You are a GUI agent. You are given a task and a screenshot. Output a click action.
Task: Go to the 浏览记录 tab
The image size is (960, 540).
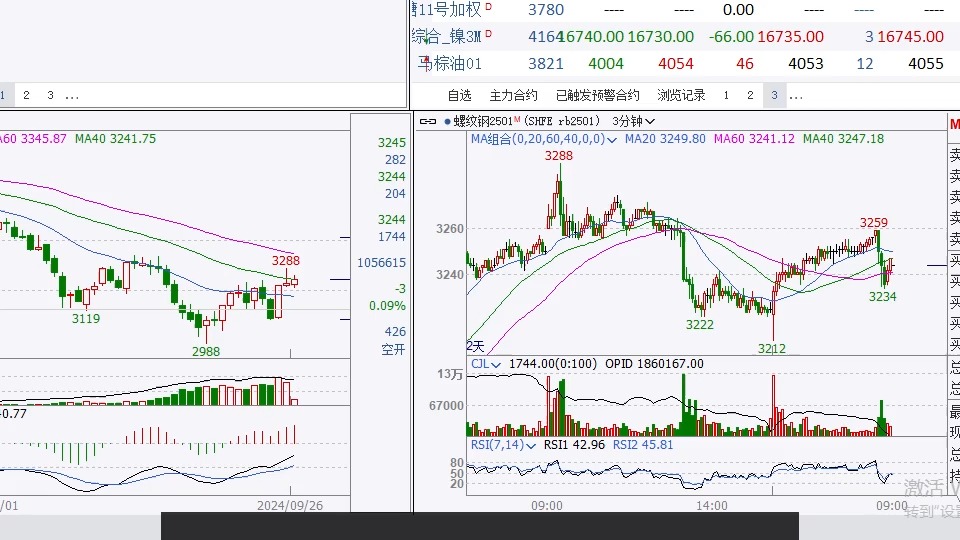681,96
